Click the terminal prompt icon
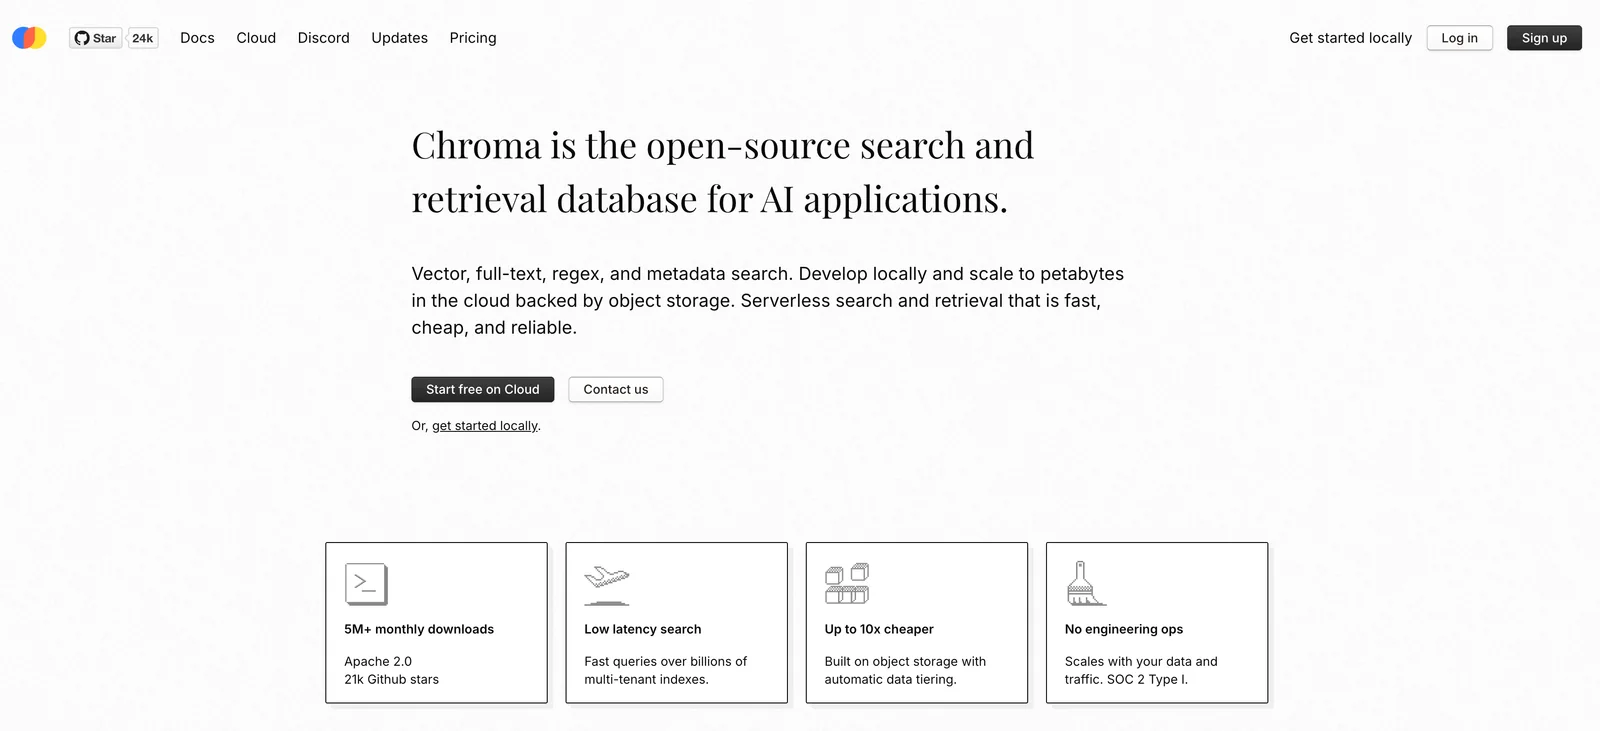Screen dimensions: 1600x731 pos(366,584)
